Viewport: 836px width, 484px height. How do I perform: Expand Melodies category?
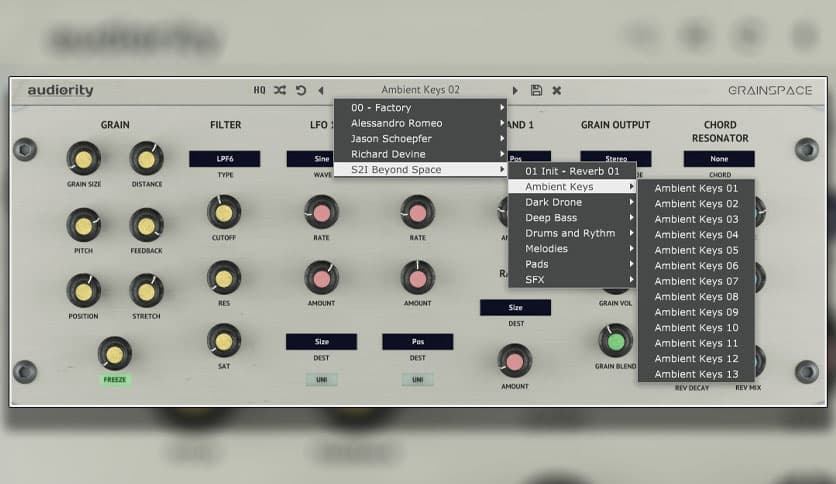pyautogui.click(x=572, y=248)
